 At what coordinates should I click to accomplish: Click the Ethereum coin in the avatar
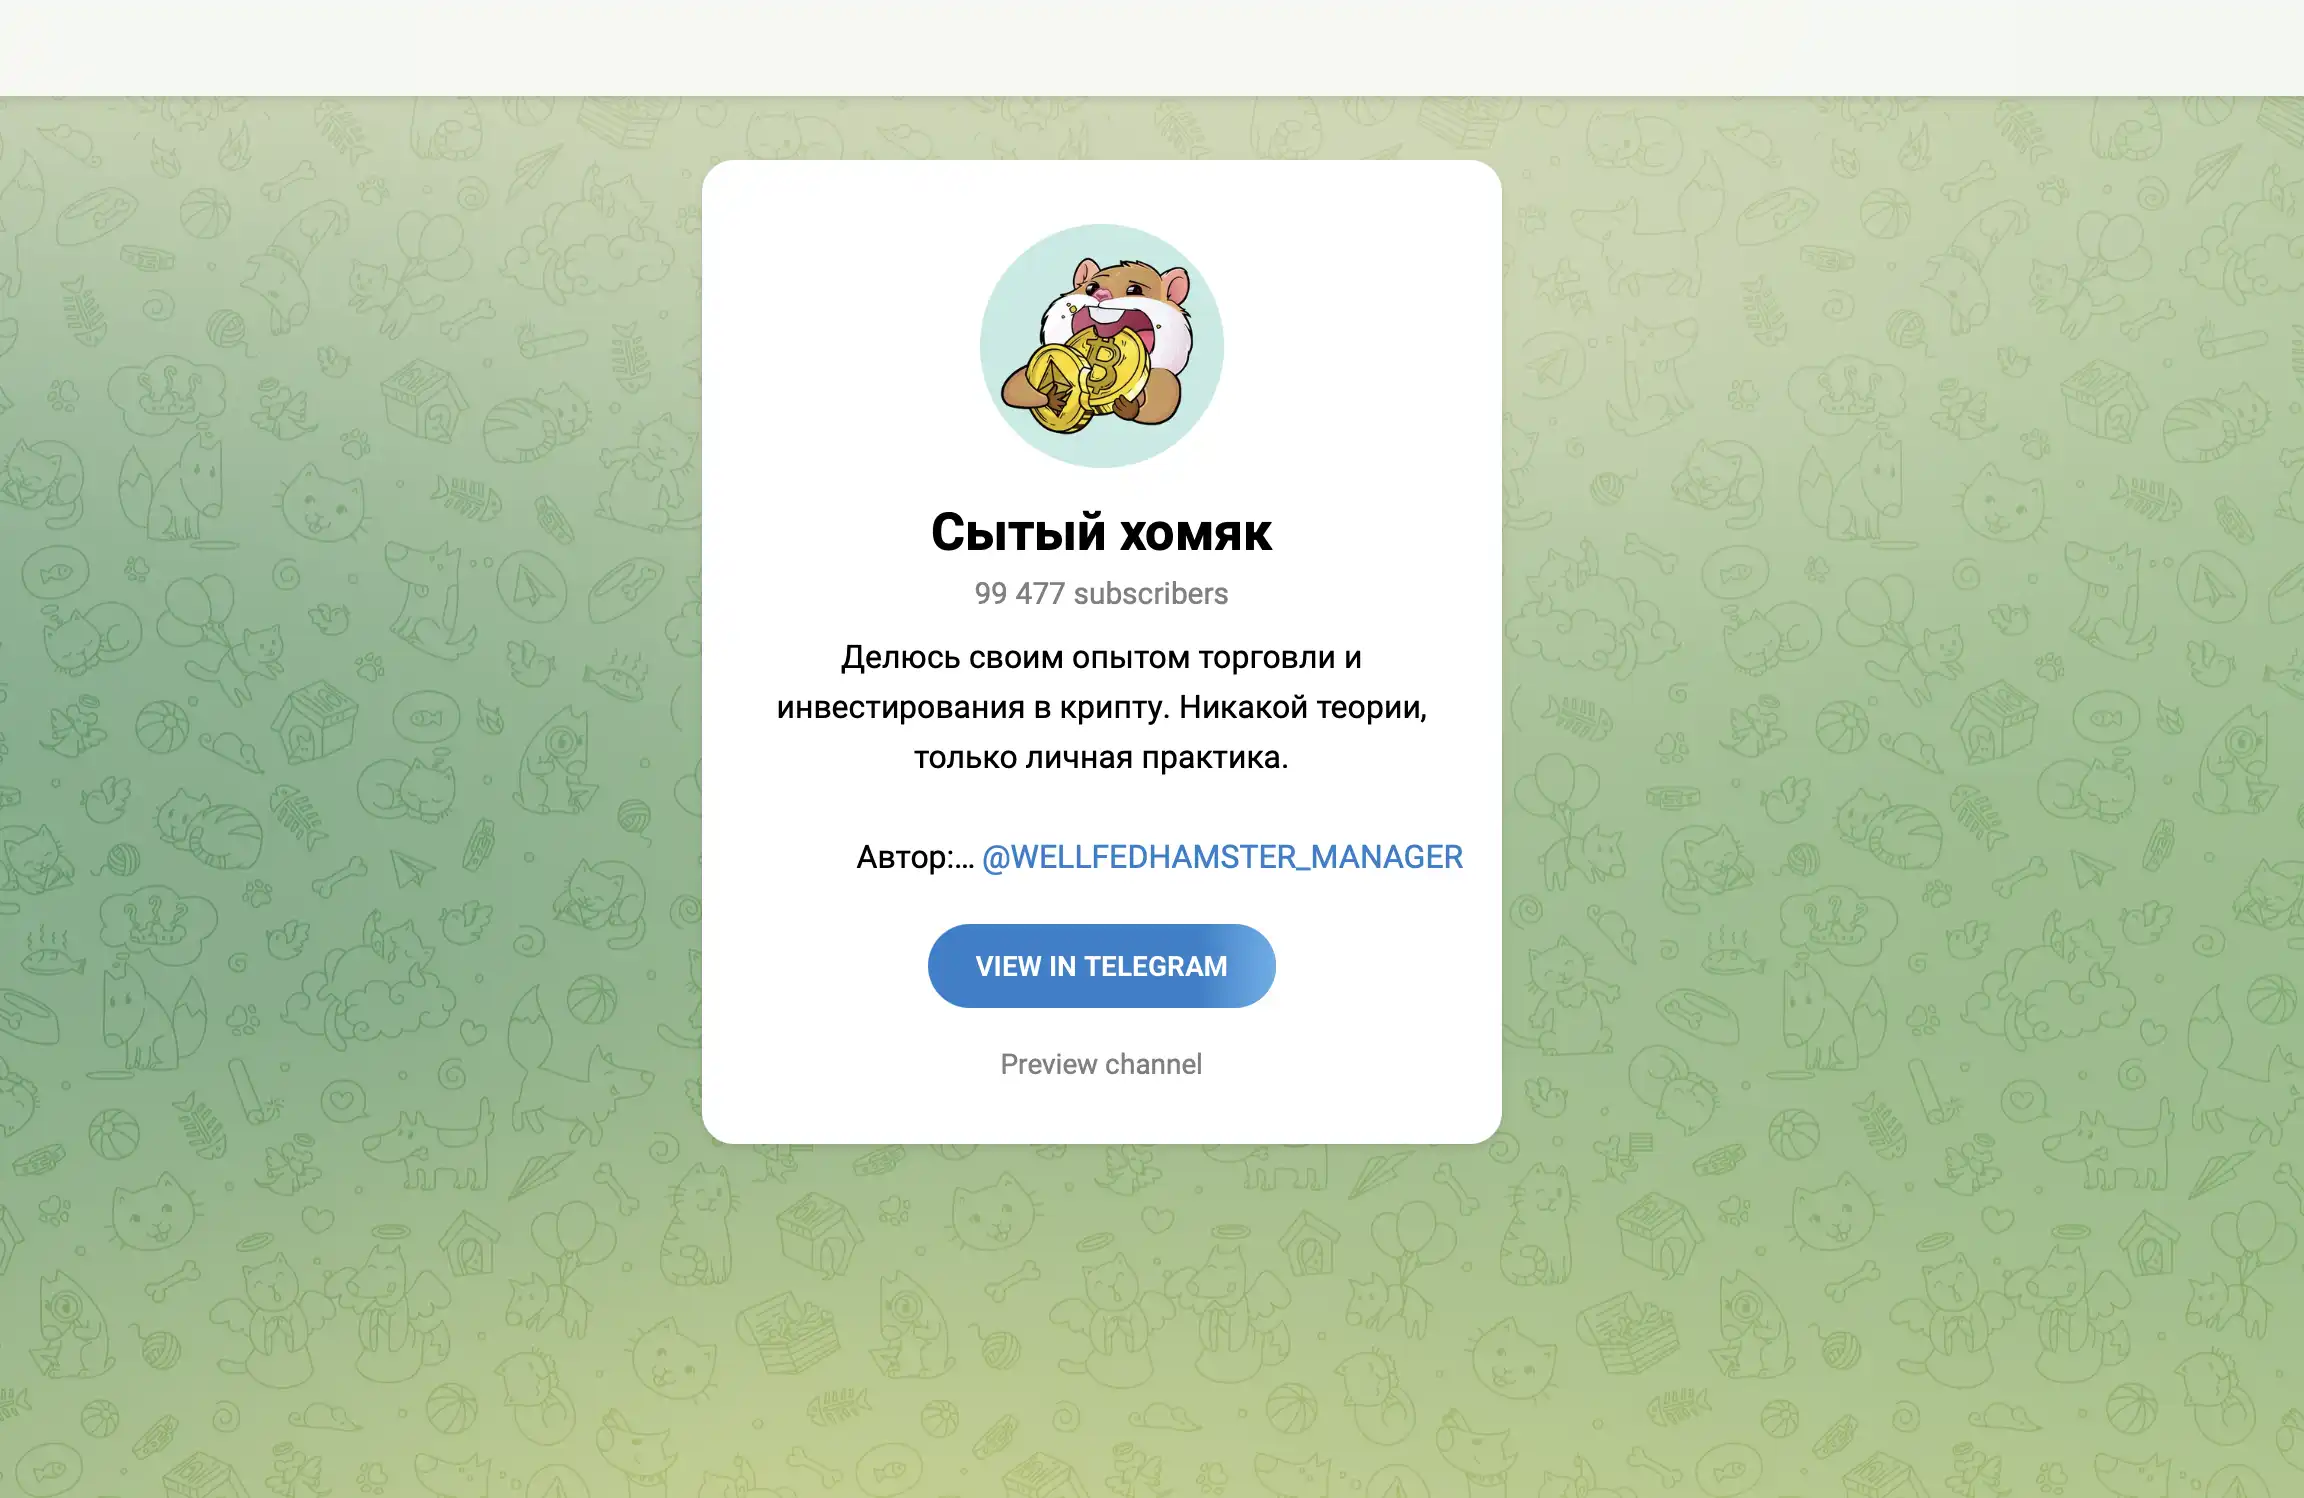1057,388
